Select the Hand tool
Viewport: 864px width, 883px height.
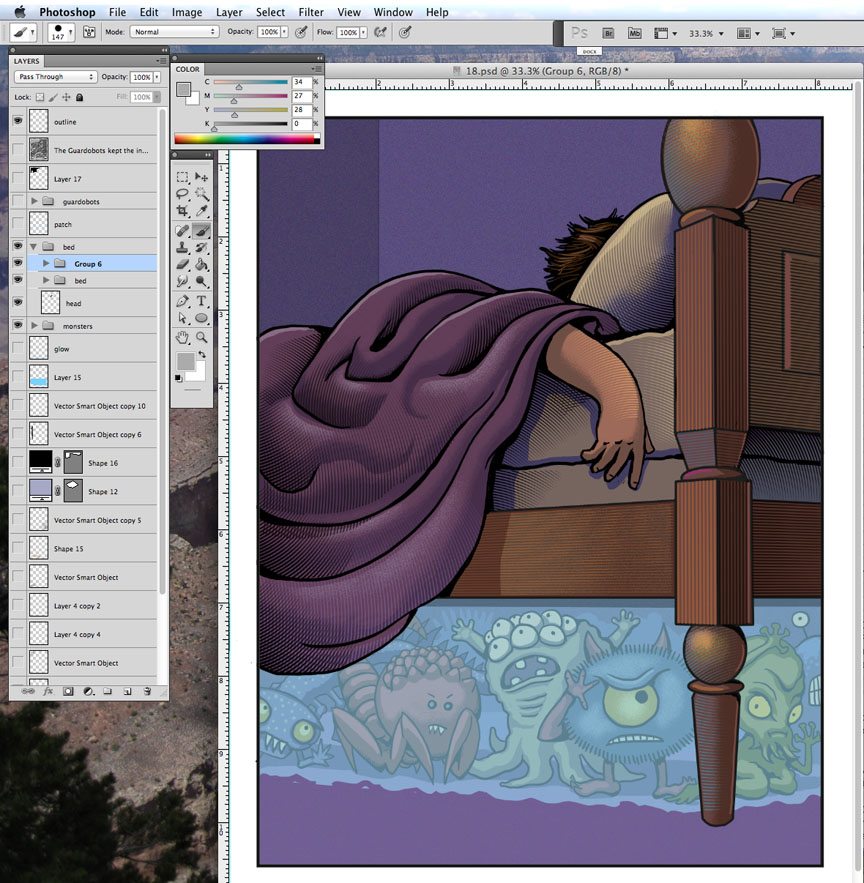click(x=182, y=337)
